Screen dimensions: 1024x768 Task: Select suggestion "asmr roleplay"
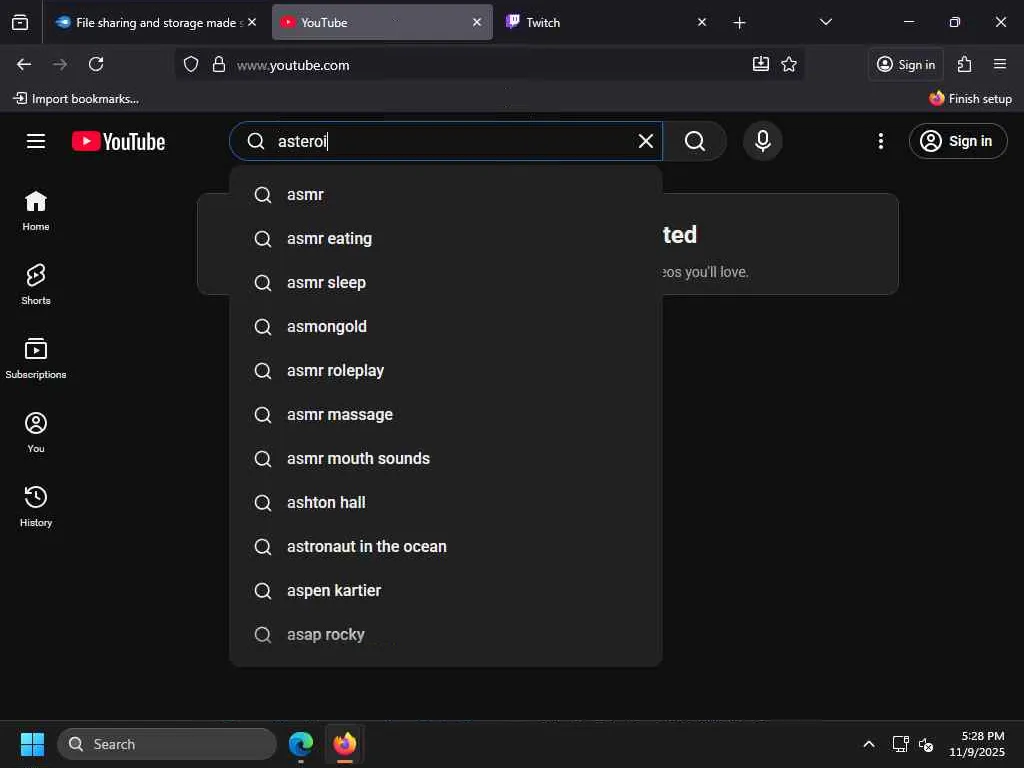[446, 370]
